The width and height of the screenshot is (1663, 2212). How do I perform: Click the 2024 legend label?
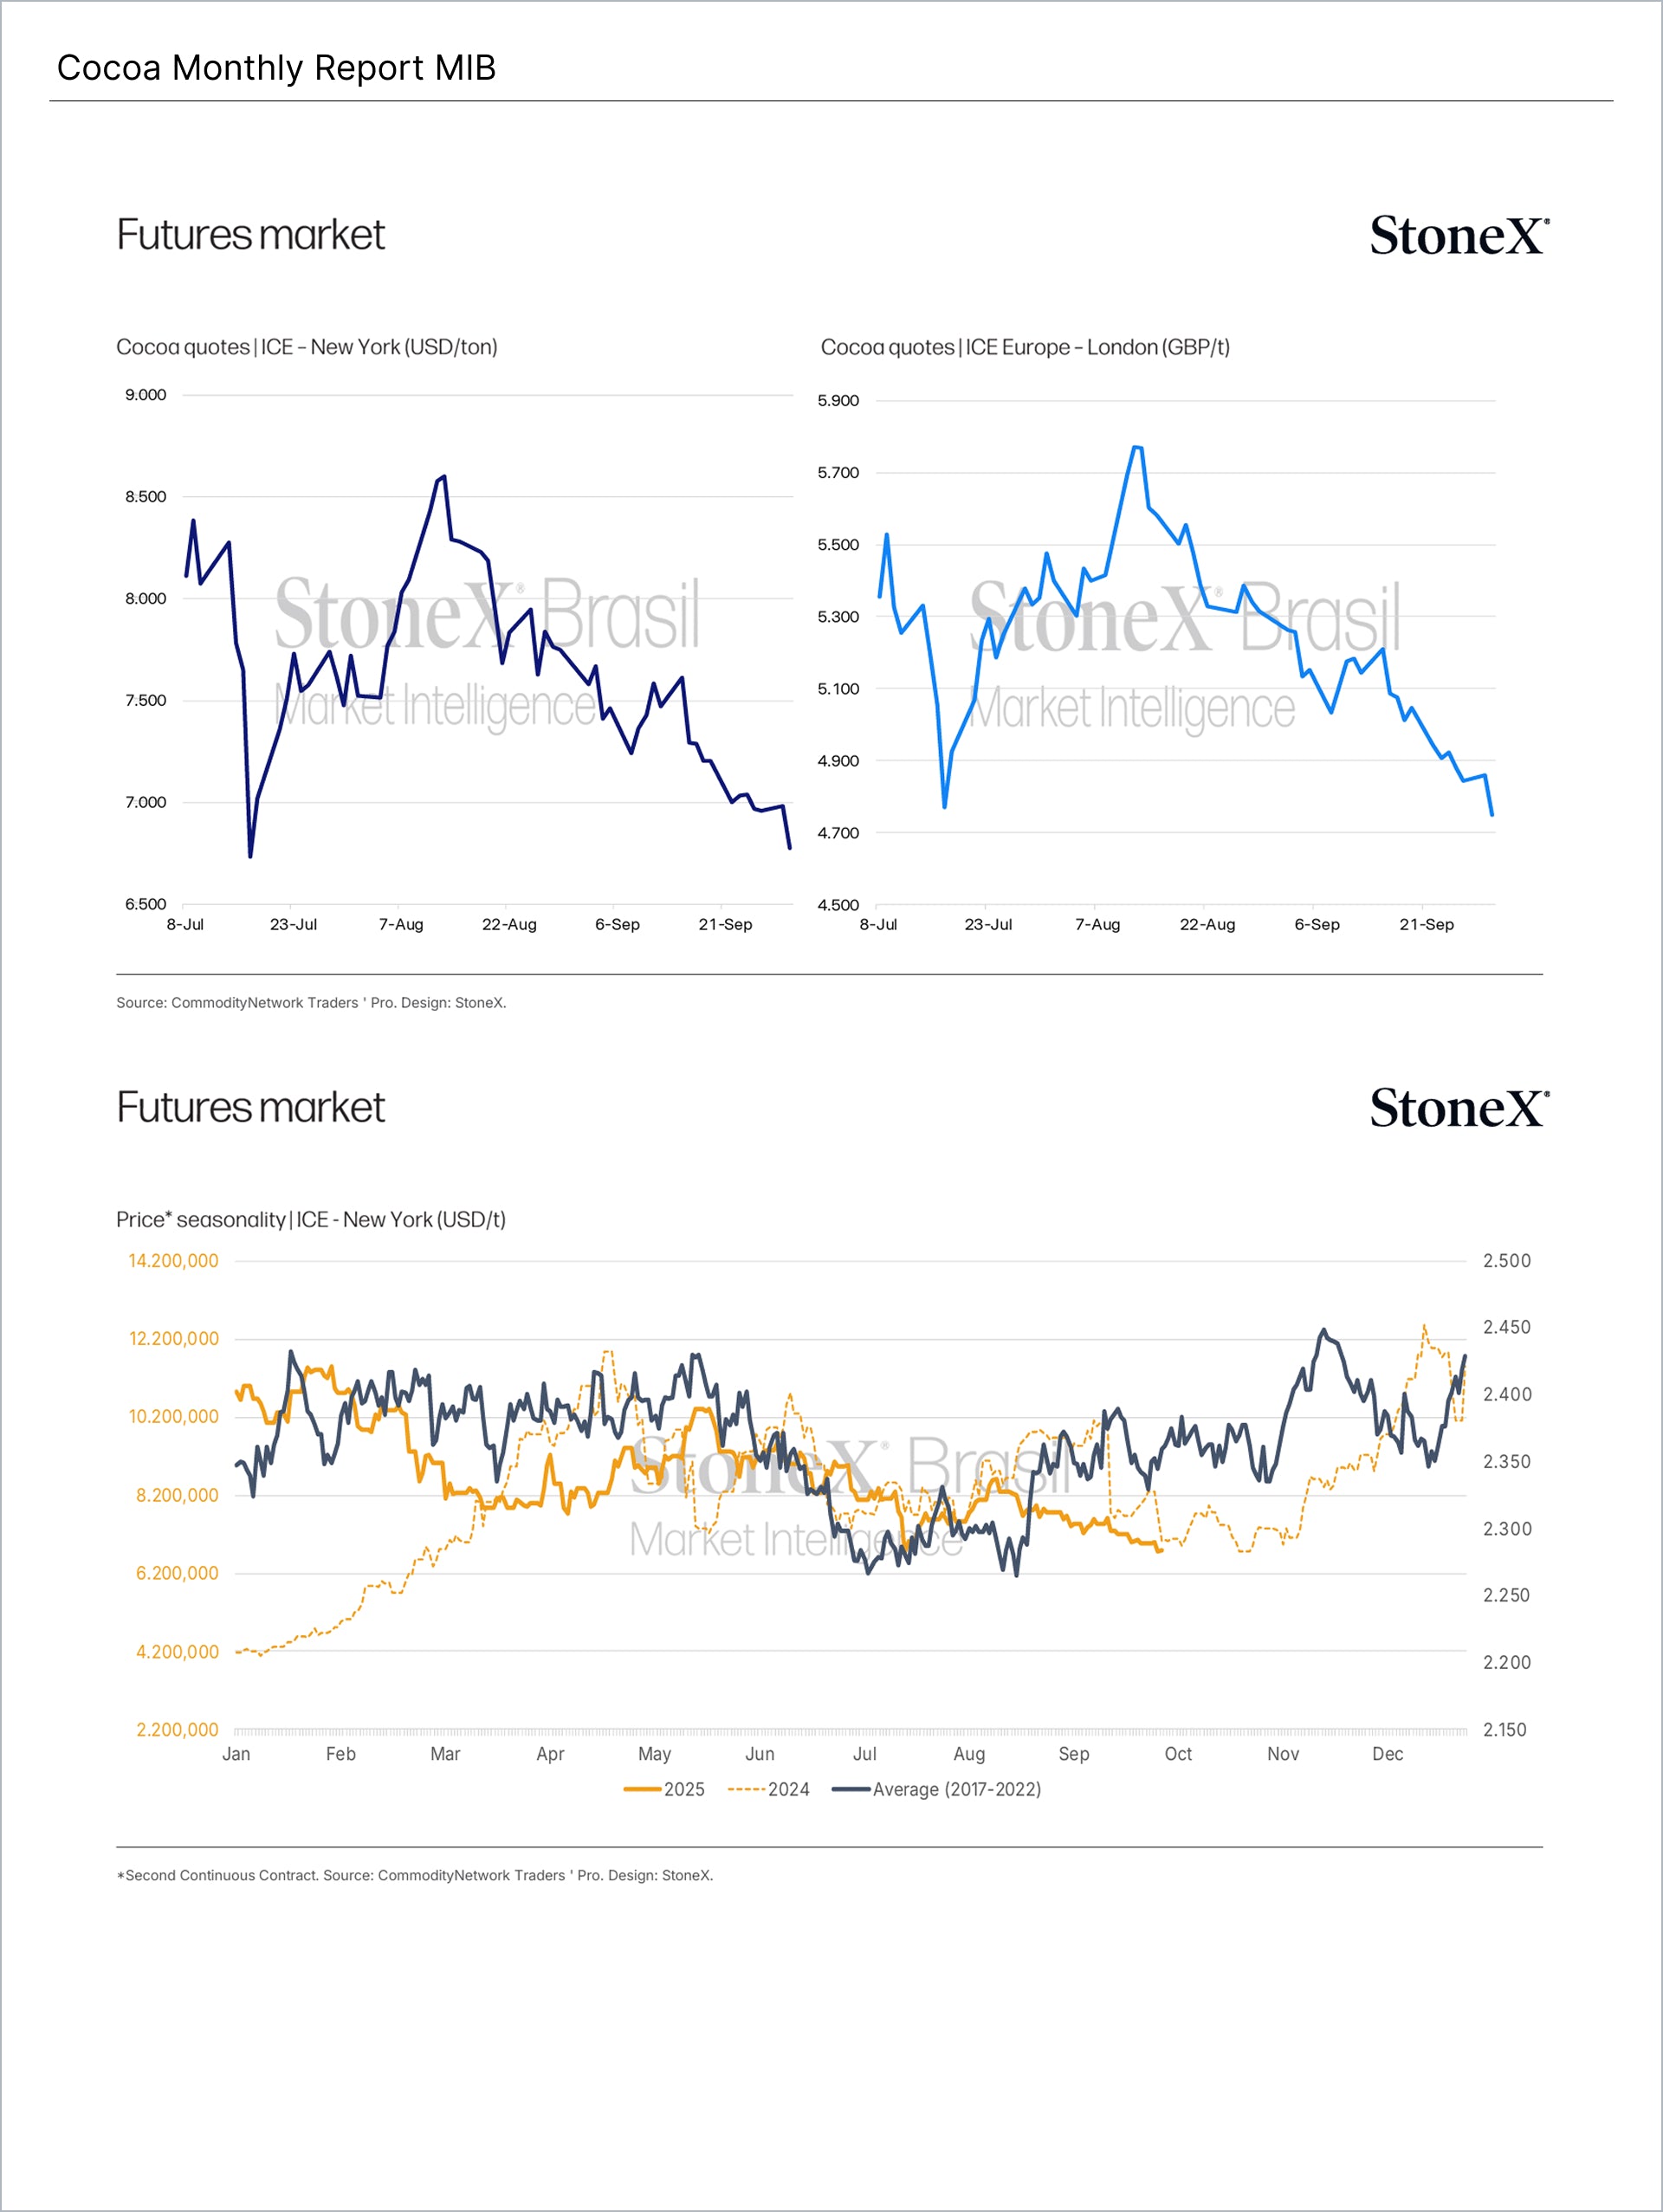click(788, 1789)
